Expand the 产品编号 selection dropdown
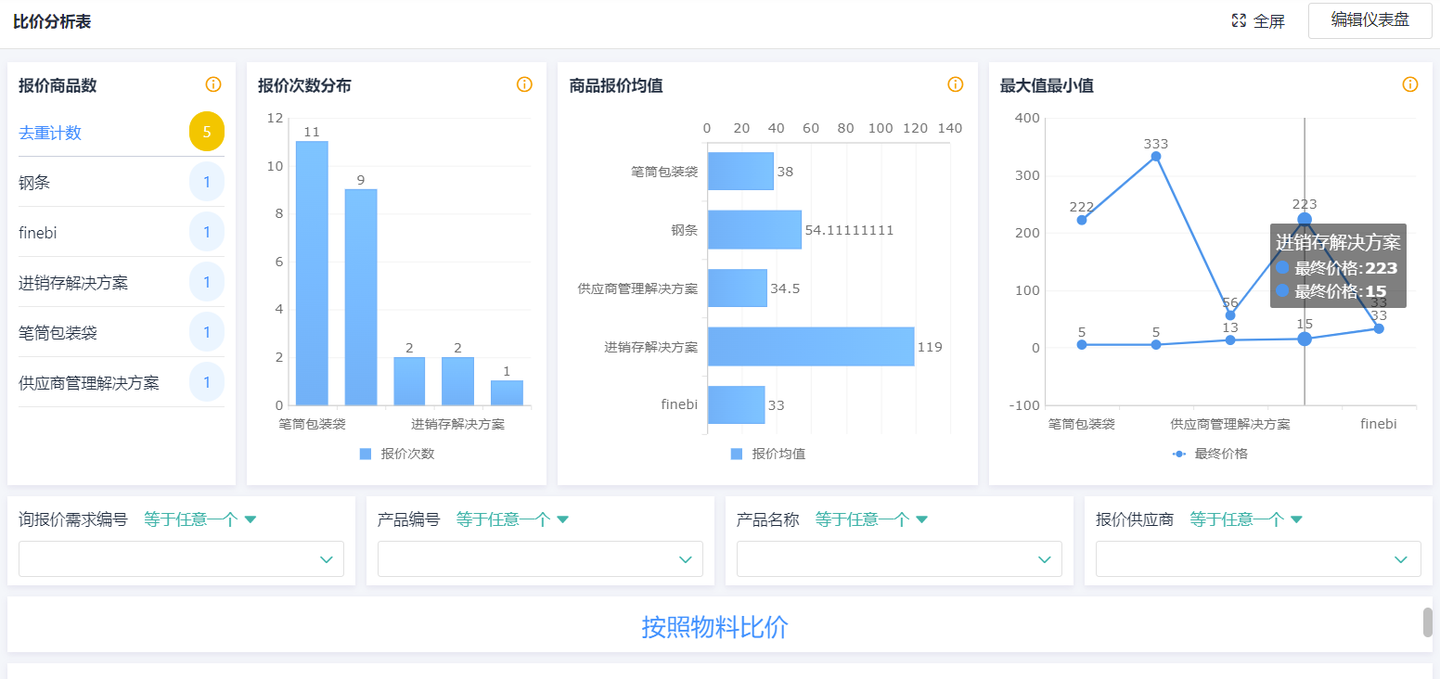 539,559
